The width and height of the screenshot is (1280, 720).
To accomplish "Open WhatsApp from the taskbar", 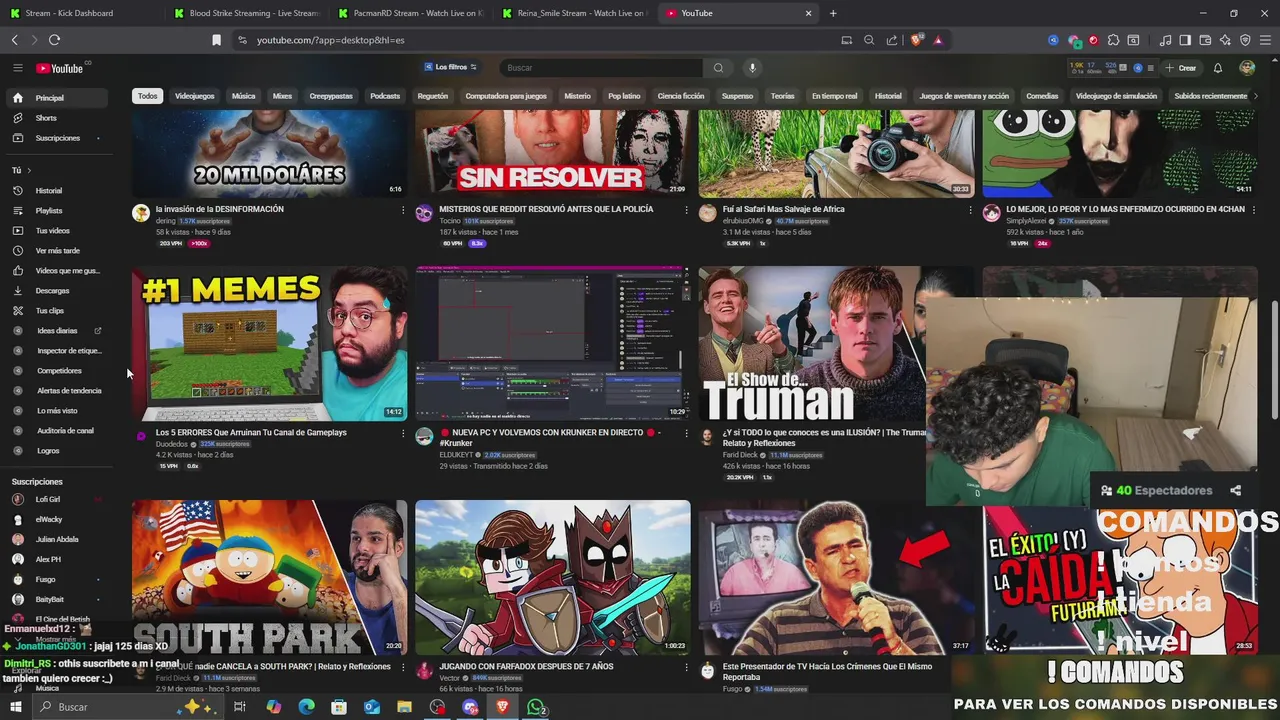I will click(x=536, y=707).
